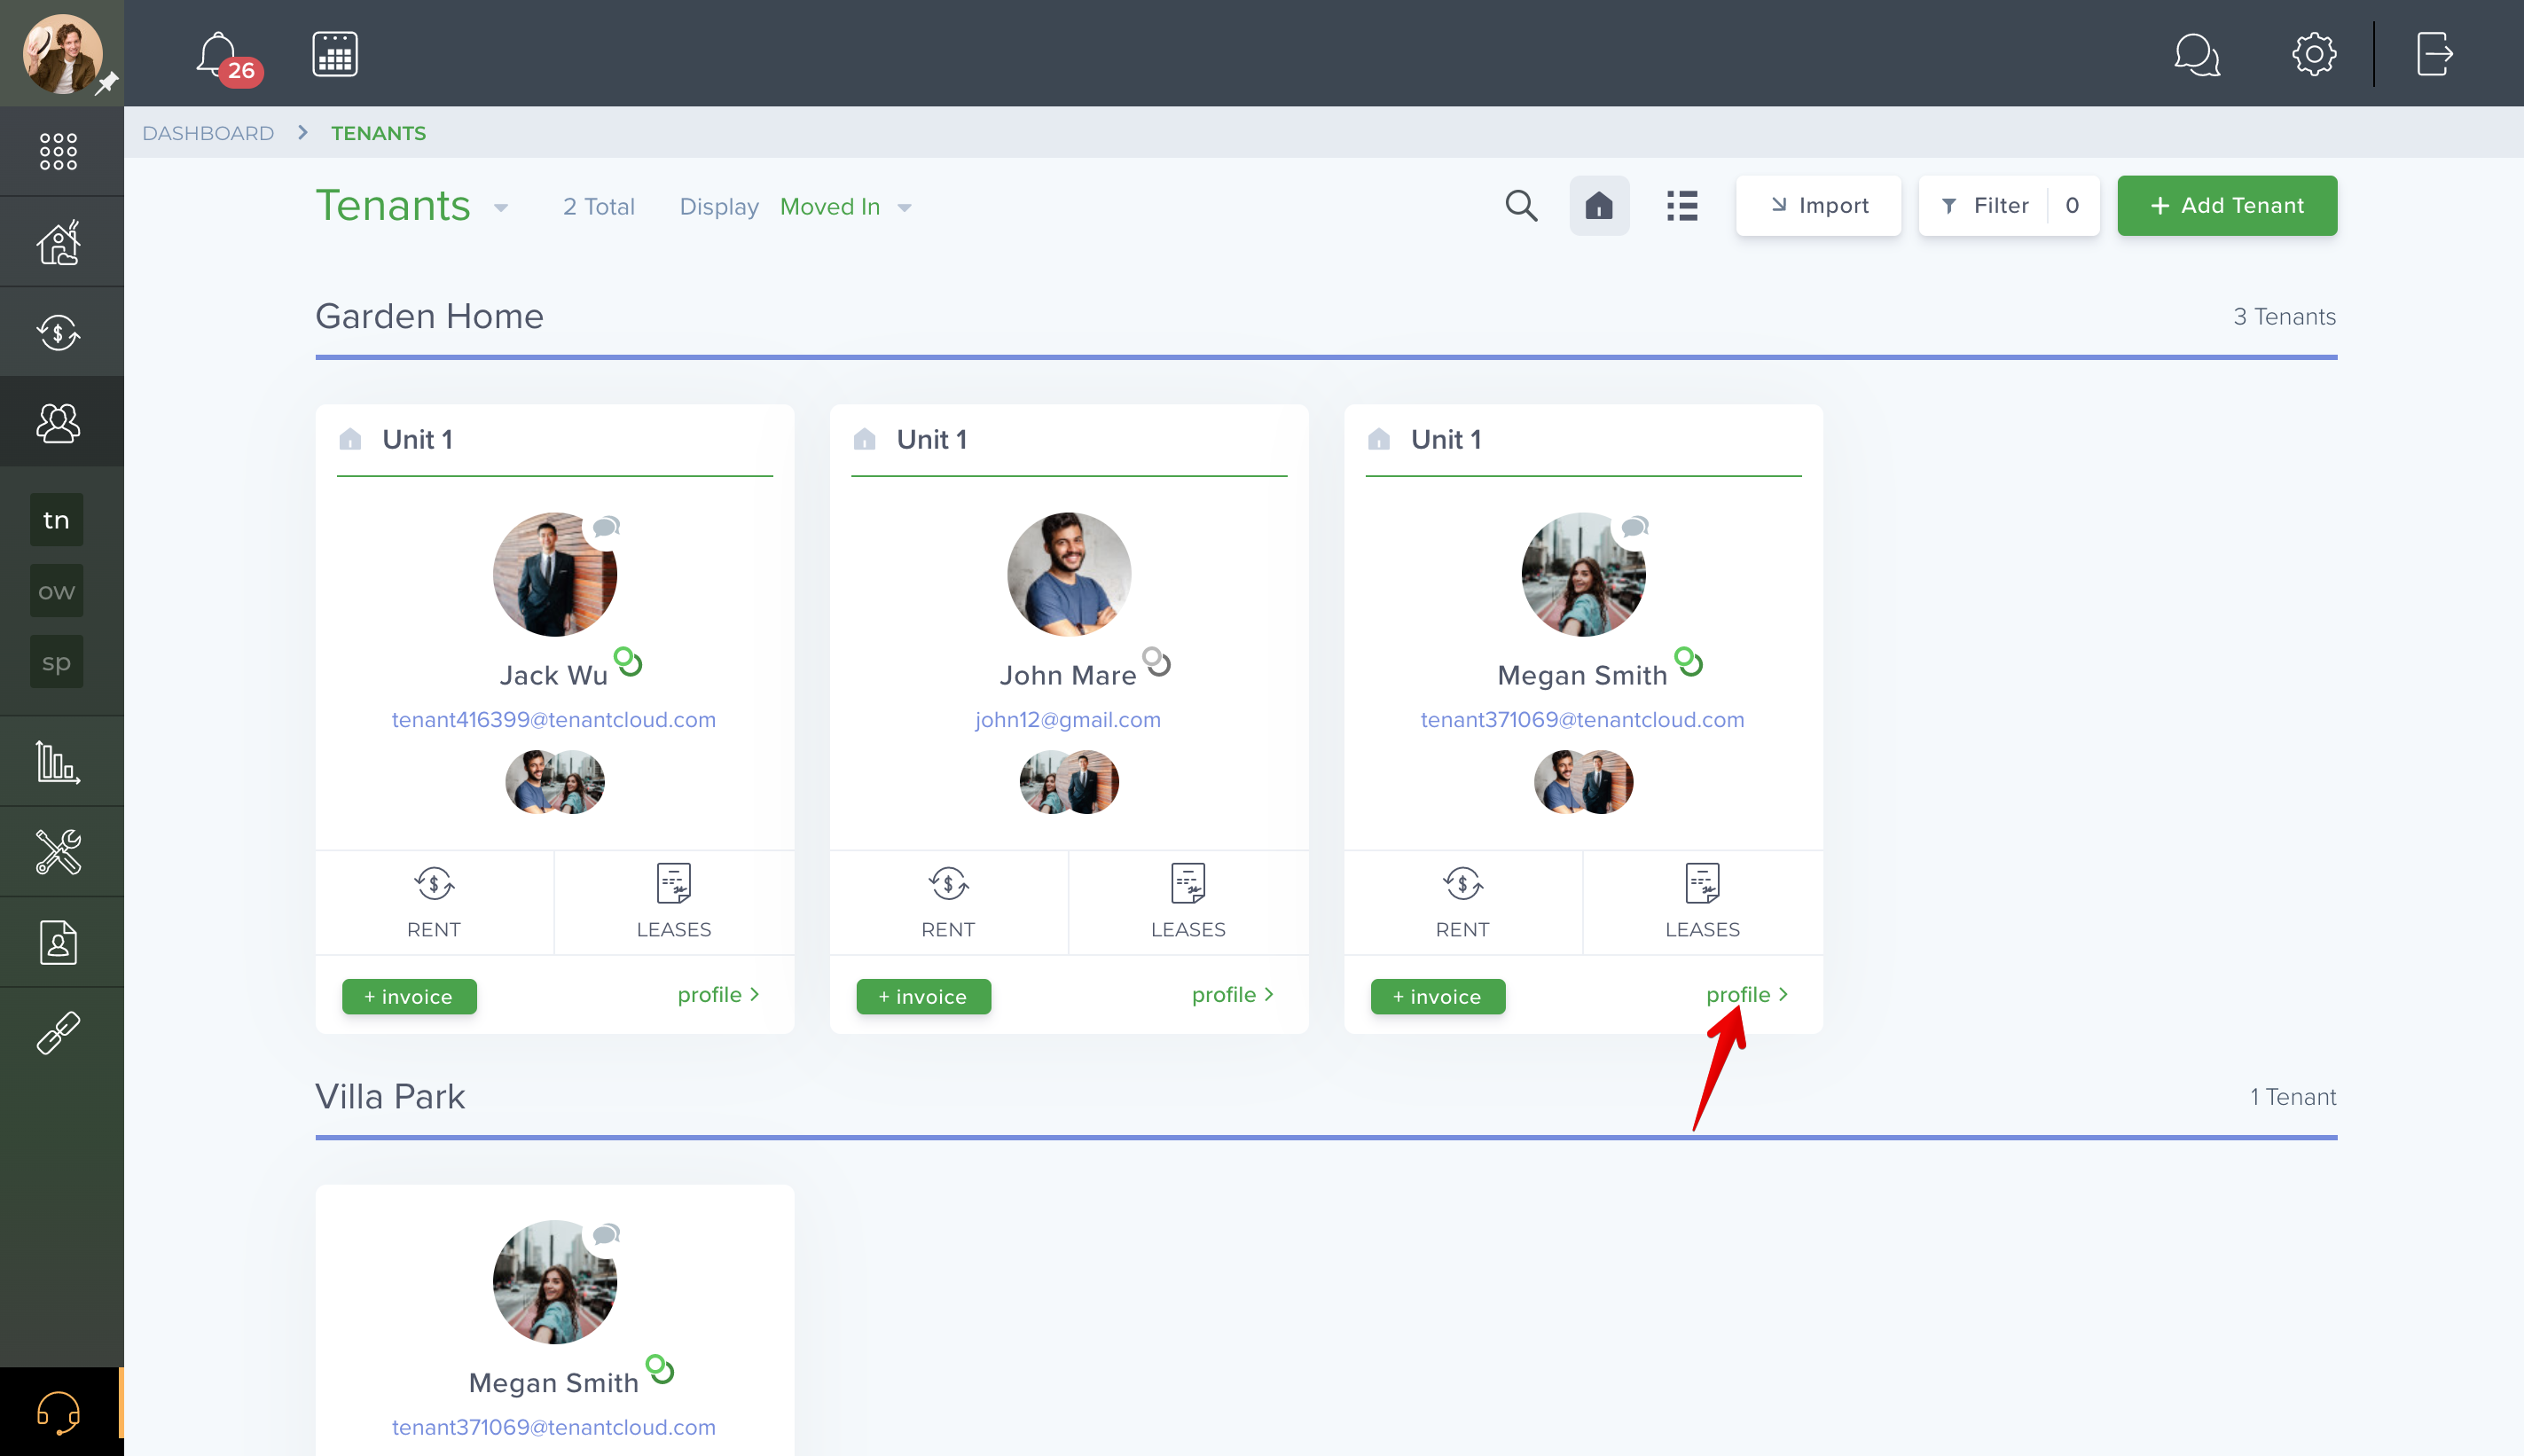Go to DASHBOARD breadcrumb
The width and height of the screenshot is (2524, 1456).
(x=208, y=133)
